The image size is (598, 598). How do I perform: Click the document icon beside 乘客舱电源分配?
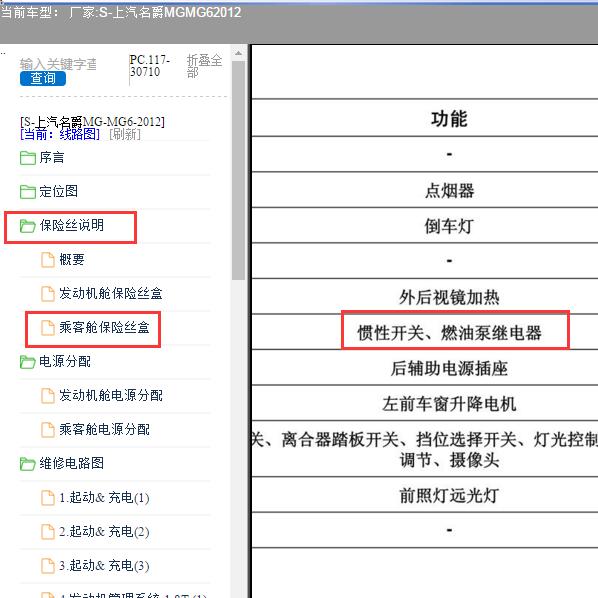pyautogui.click(x=48, y=429)
